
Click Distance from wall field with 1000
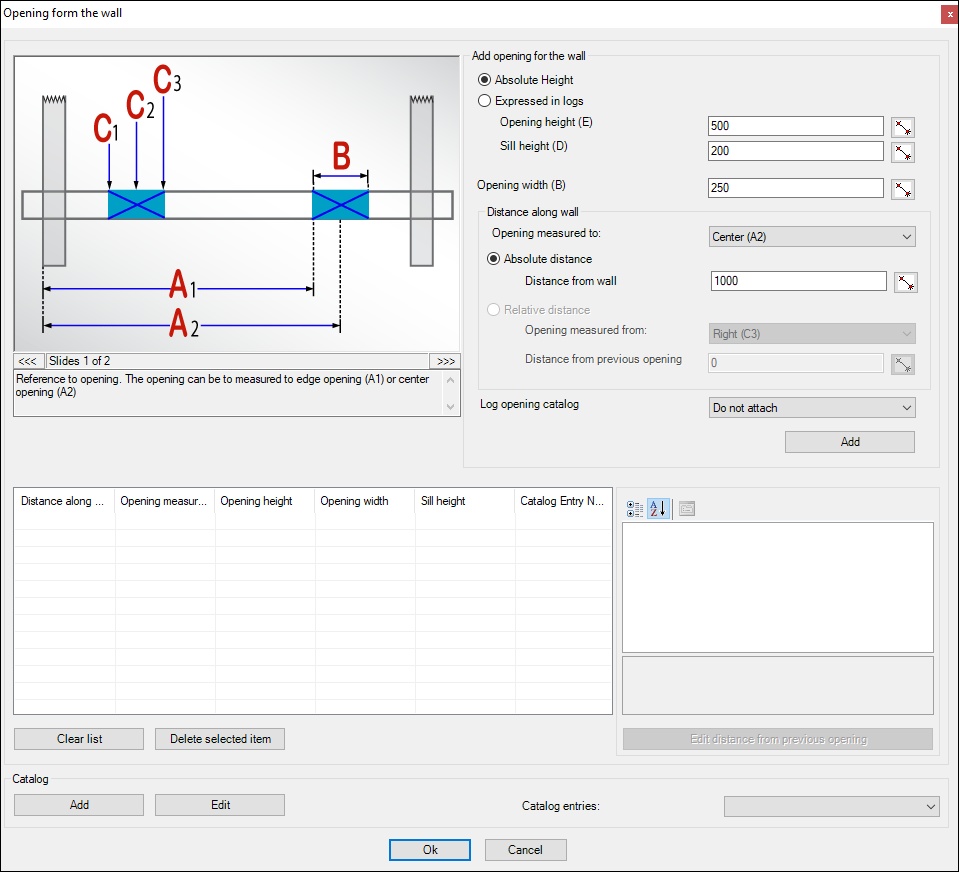[x=798, y=281]
